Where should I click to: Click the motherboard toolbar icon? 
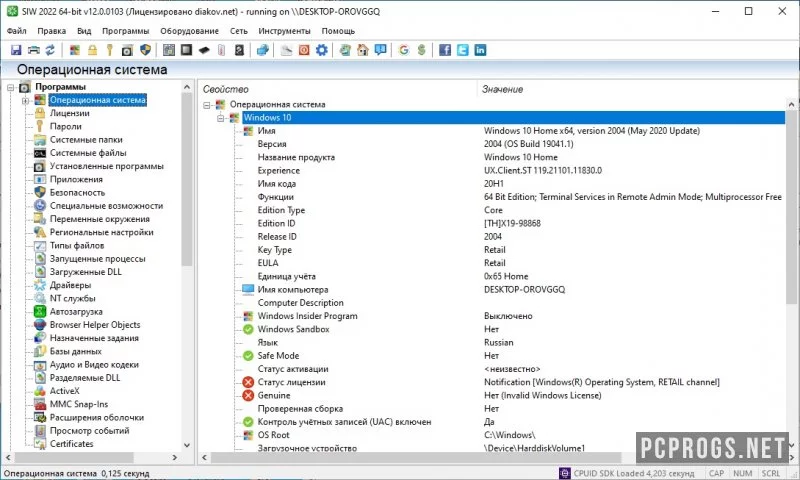pos(169,50)
